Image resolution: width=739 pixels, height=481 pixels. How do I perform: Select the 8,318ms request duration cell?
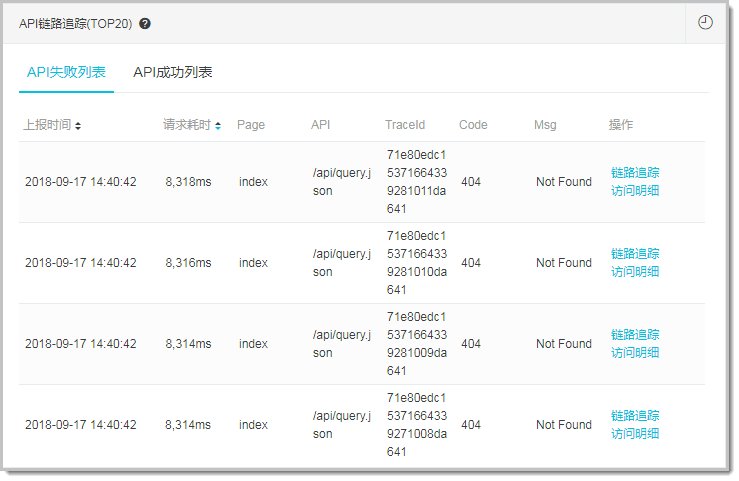(x=188, y=182)
